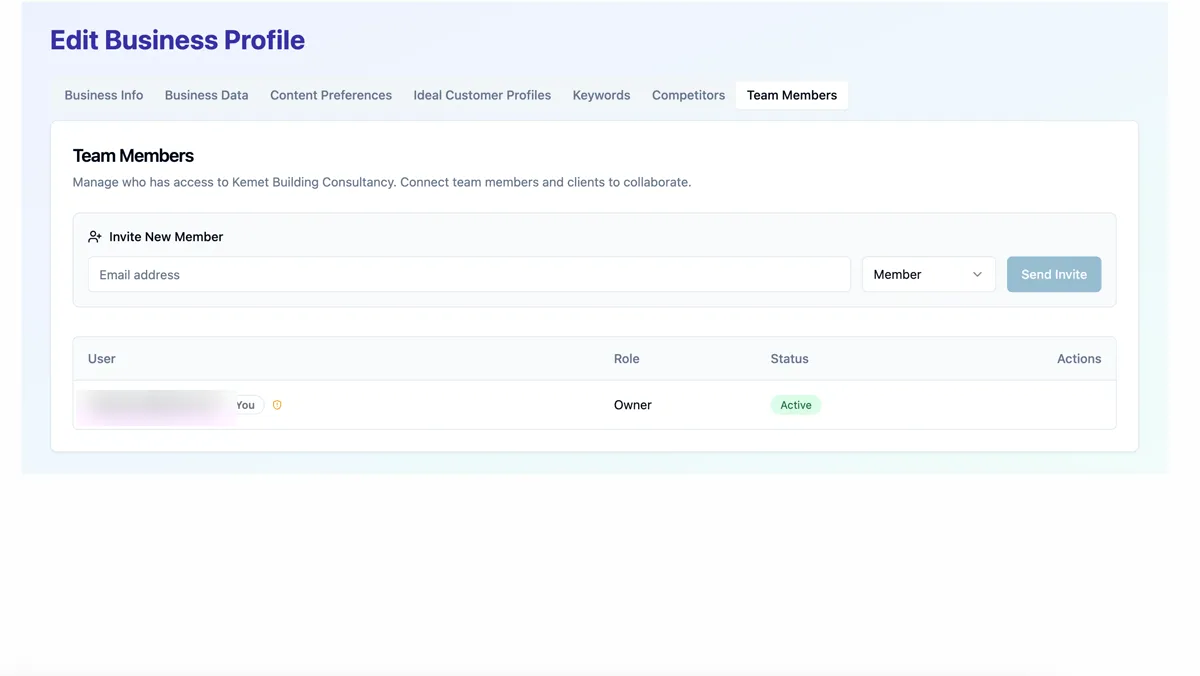Click the Role column header
1200x676 pixels.
click(x=627, y=359)
